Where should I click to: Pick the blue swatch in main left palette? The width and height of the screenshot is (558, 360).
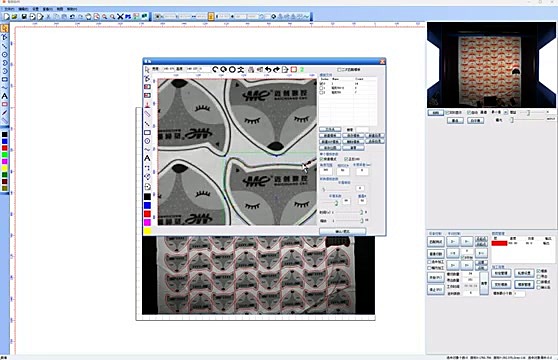4,141
